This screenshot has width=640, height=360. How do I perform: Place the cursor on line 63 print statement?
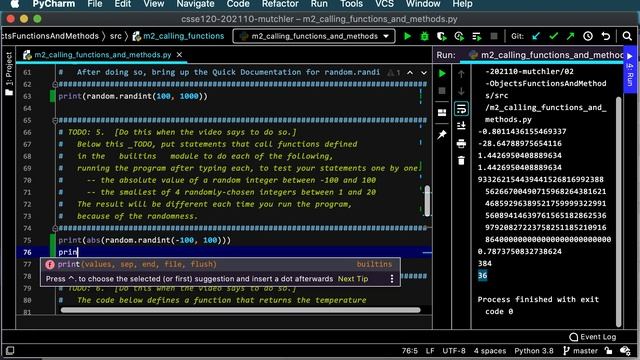coord(133,96)
